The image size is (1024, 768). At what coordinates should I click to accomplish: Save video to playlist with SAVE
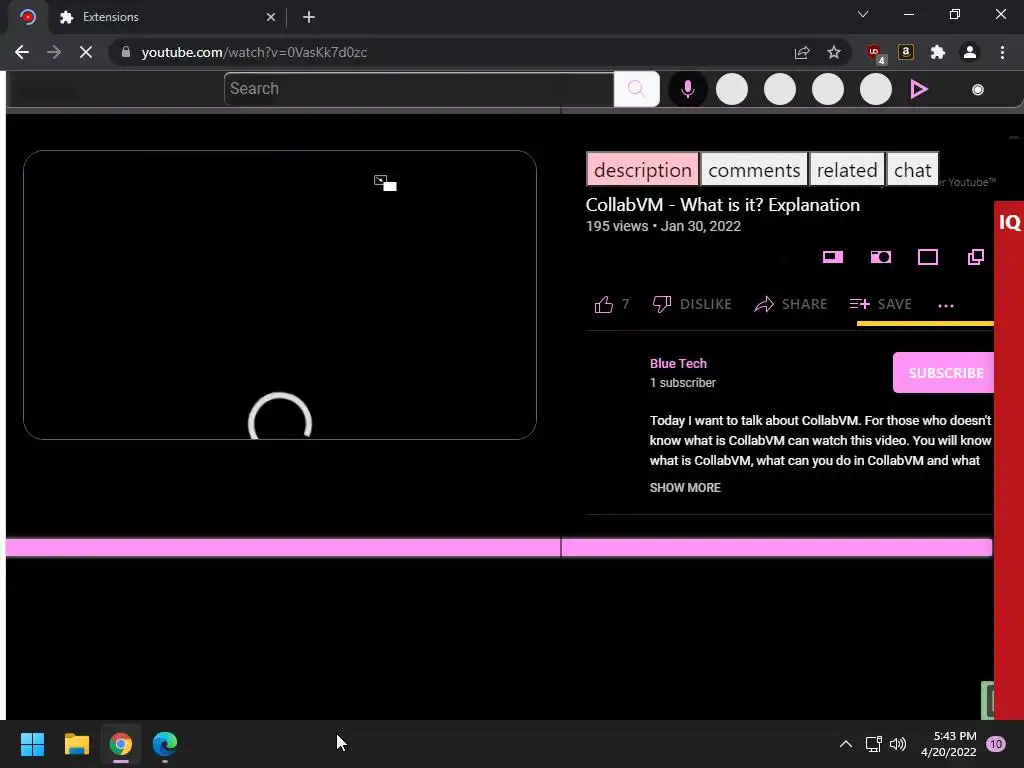tap(880, 304)
